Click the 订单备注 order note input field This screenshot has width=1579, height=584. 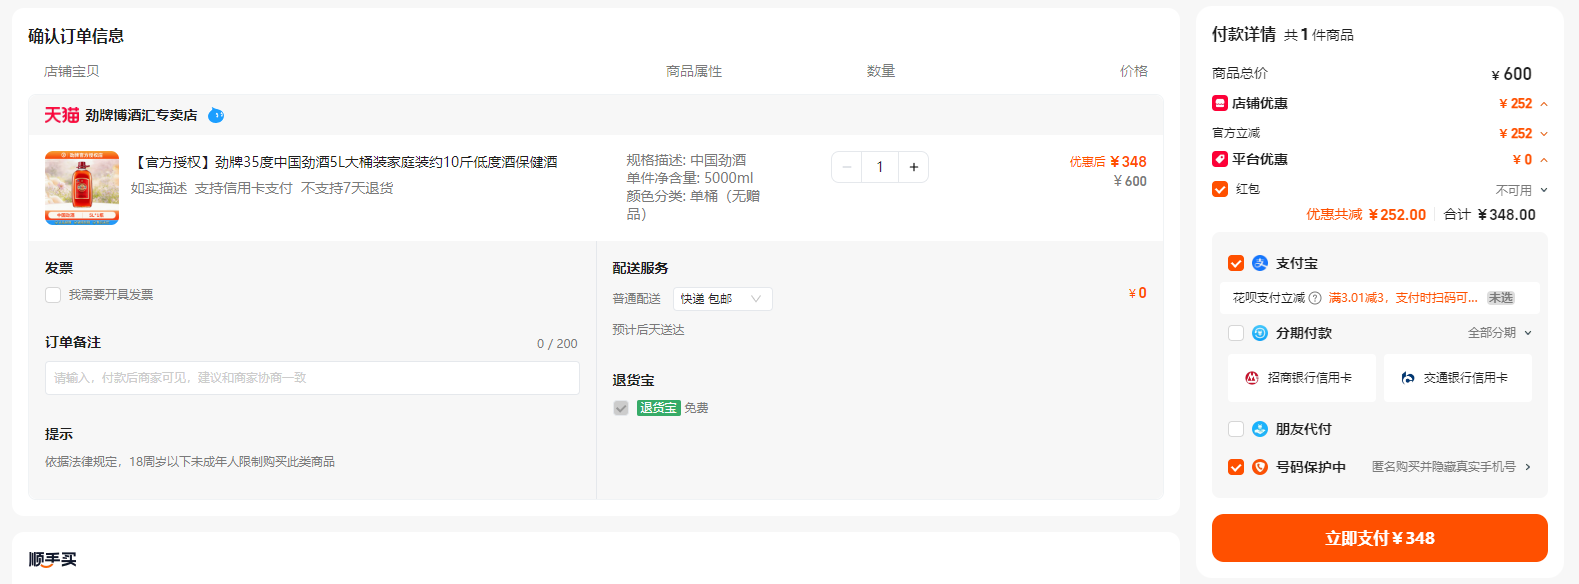[312, 378]
